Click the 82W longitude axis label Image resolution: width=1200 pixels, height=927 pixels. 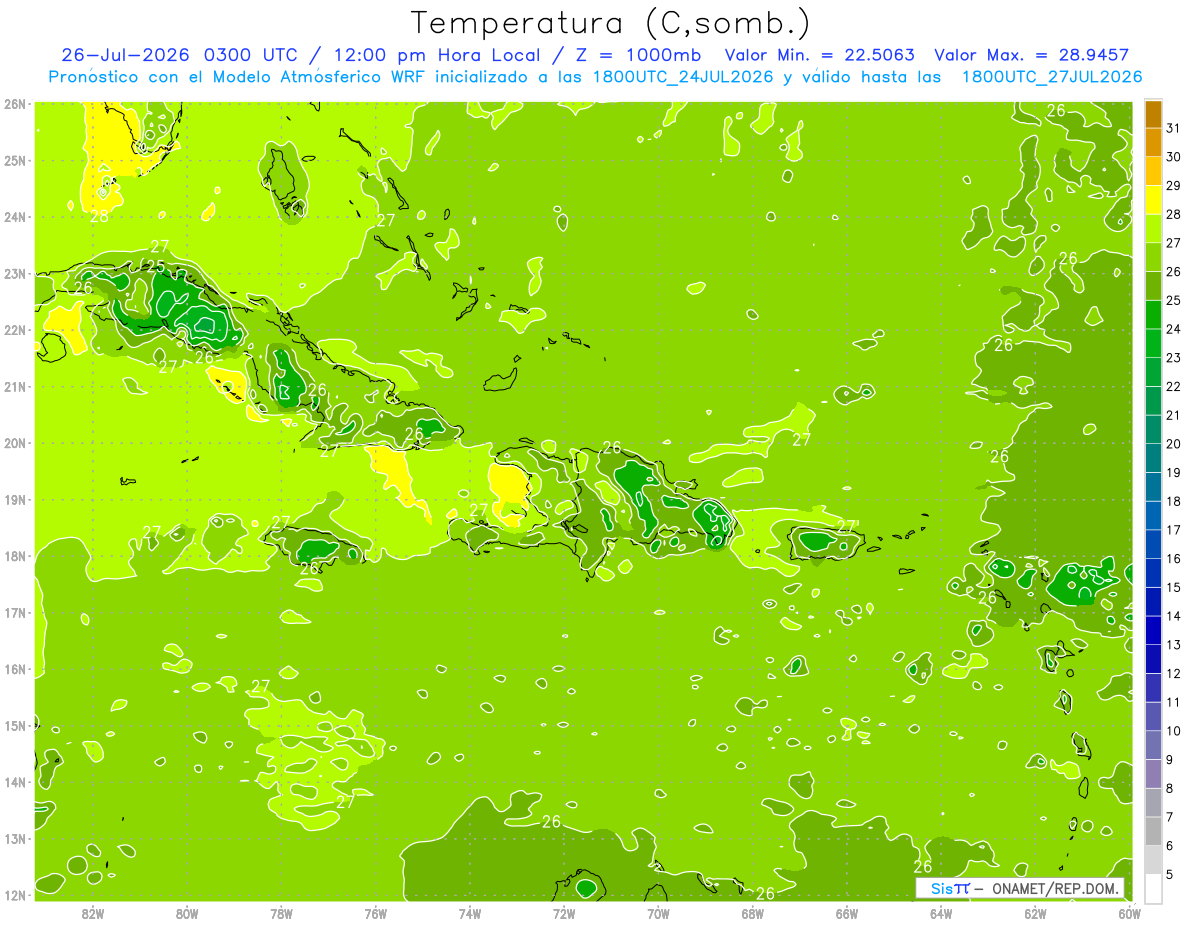click(93, 913)
